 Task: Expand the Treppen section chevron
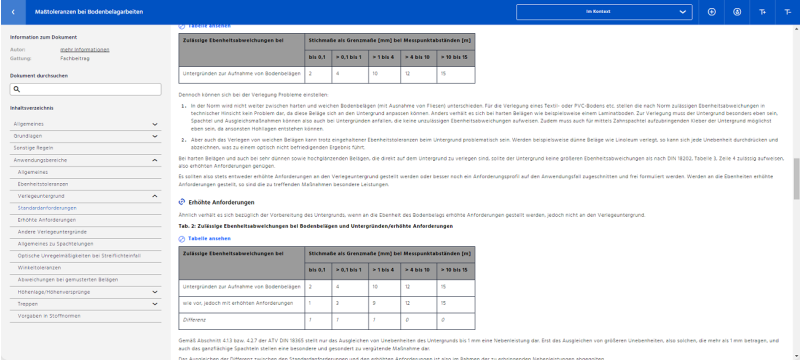[155, 304]
